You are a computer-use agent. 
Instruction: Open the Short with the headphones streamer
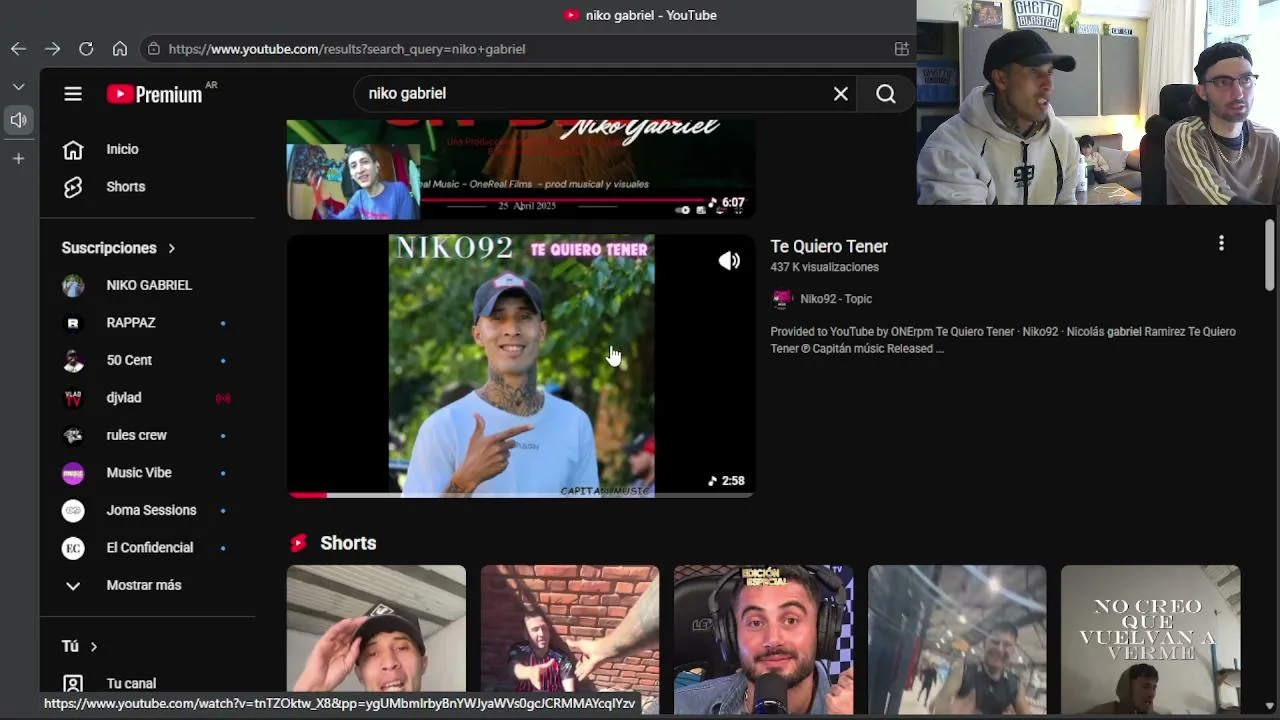(x=763, y=640)
